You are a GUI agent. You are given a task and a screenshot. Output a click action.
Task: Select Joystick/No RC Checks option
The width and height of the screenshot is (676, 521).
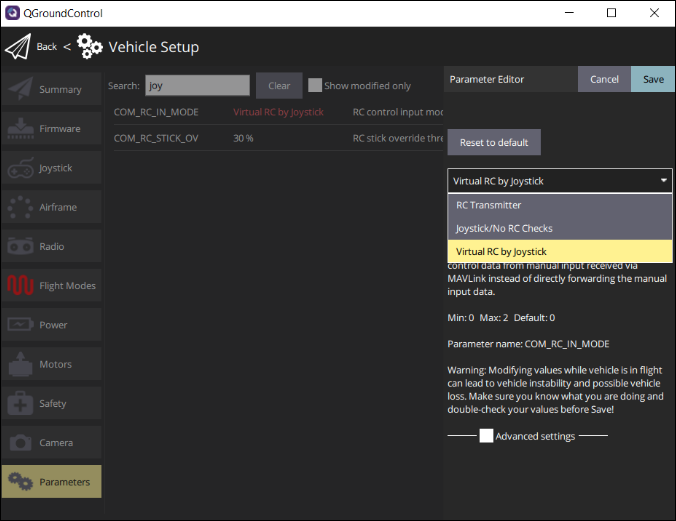pos(560,228)
